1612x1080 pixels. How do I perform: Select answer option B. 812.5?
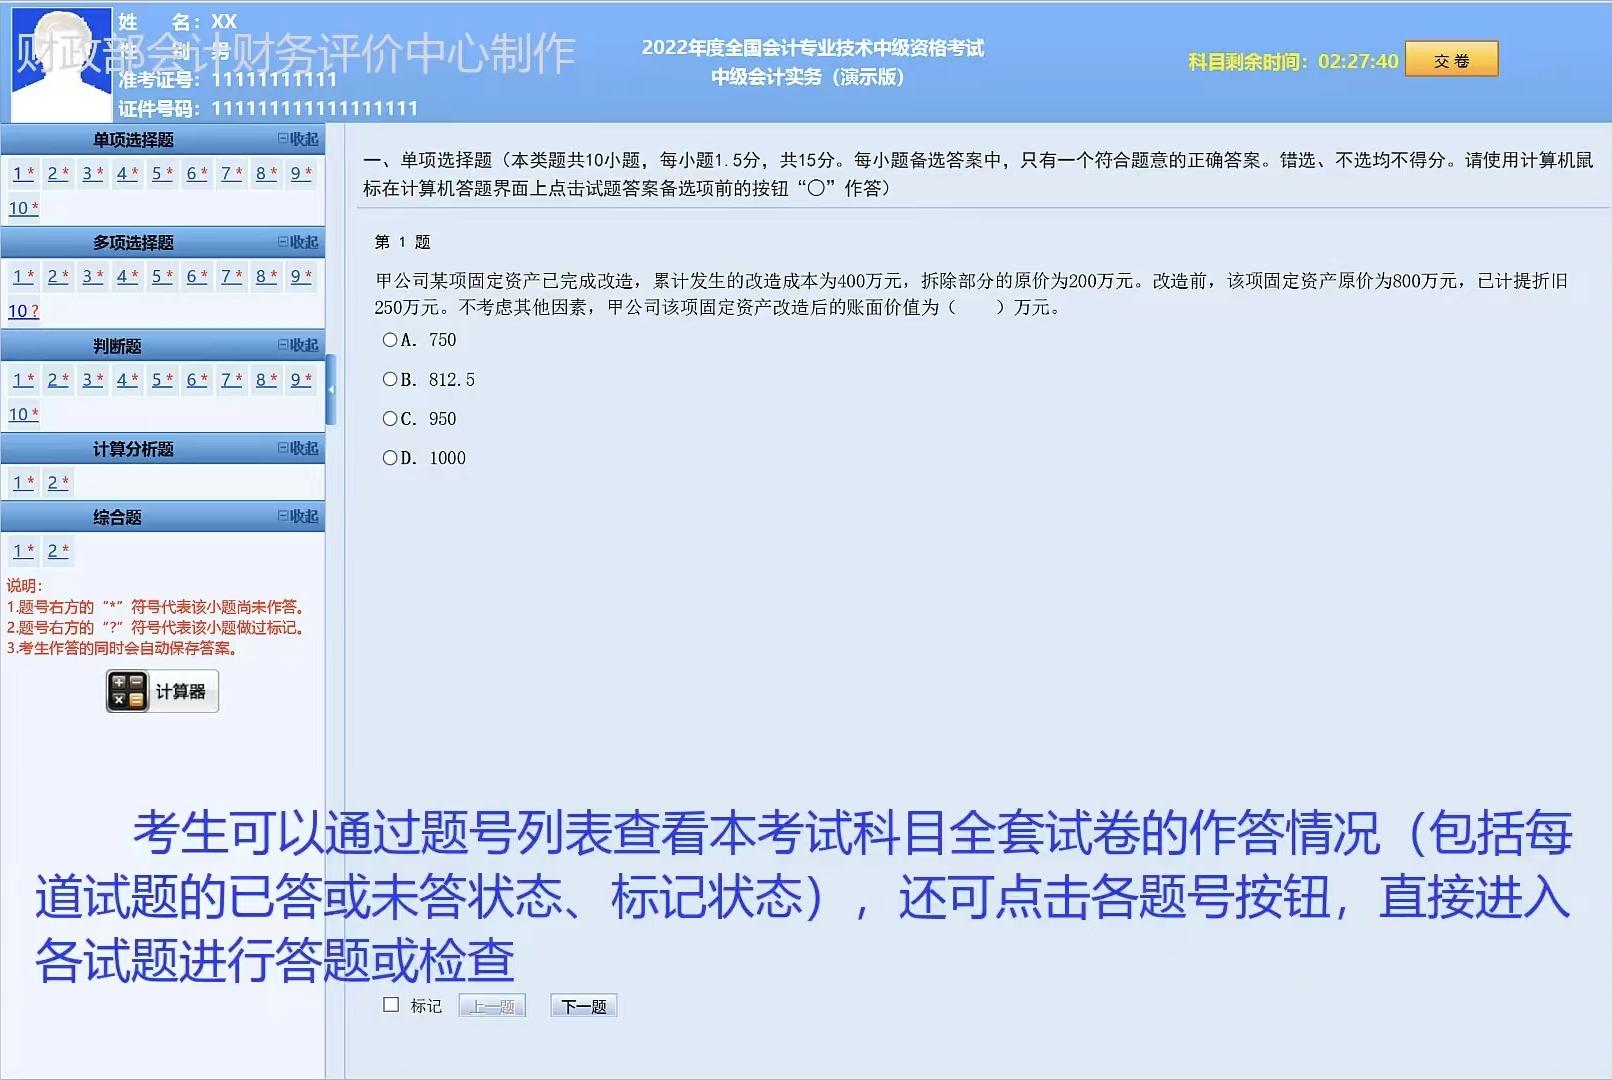pos(390,379)
